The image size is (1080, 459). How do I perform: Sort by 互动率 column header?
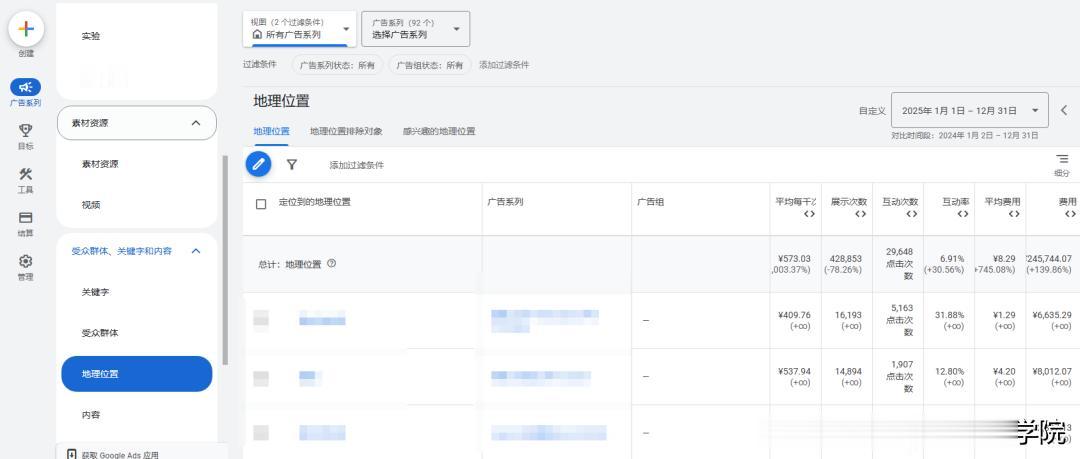point(955,202)
